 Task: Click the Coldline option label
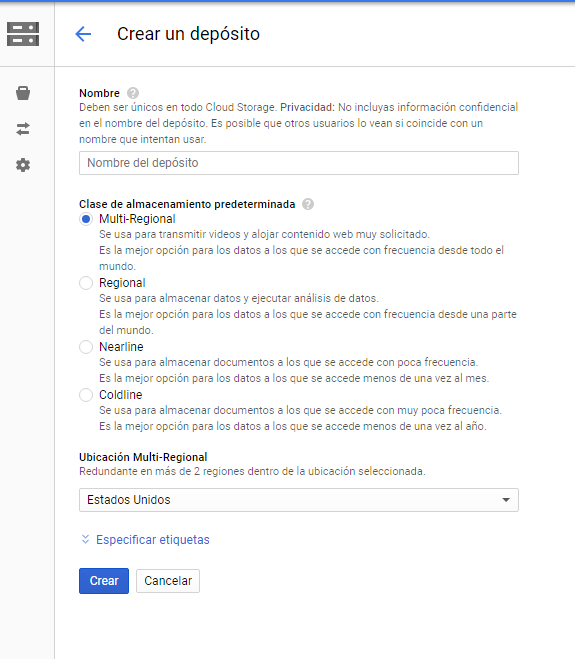coord(121,395)
